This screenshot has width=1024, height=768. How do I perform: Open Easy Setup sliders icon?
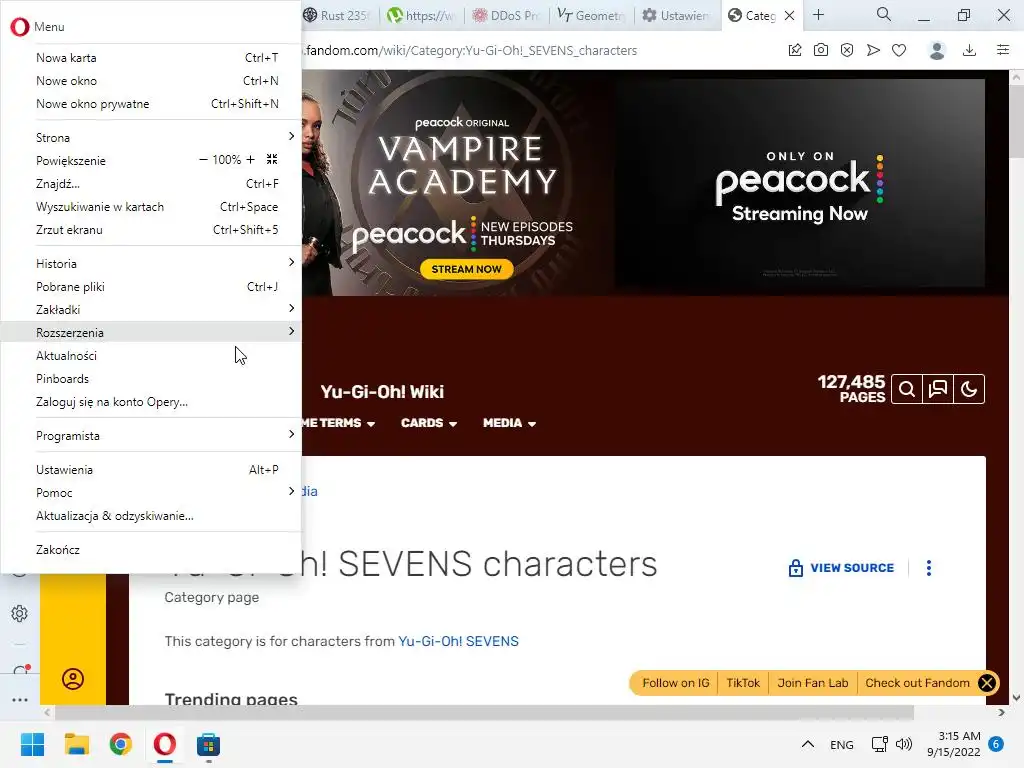tap(1003, 50)
